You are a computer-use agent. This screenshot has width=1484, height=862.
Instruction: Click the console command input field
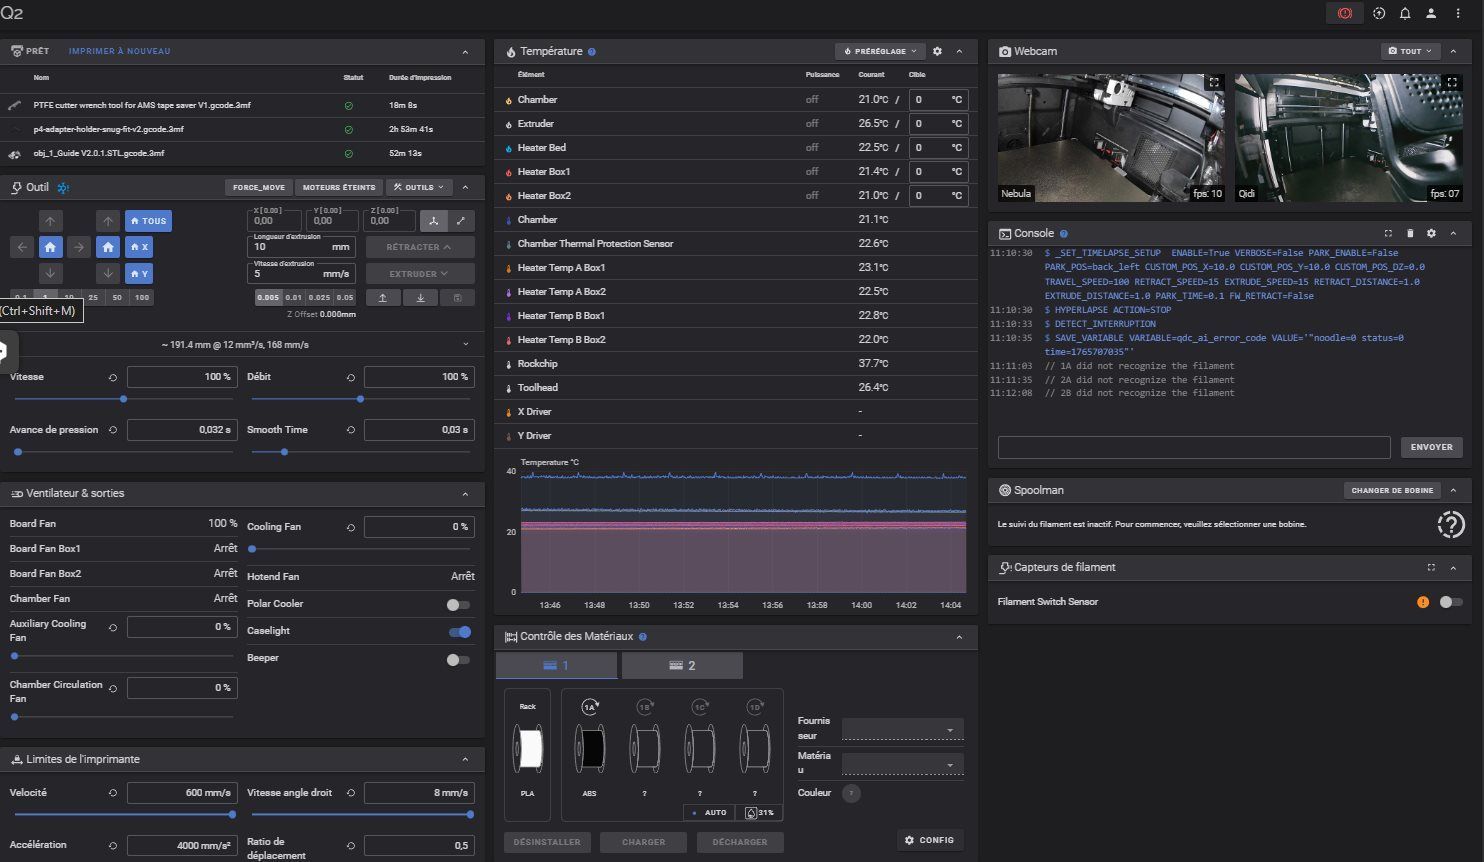click(x=1193, y=447)
